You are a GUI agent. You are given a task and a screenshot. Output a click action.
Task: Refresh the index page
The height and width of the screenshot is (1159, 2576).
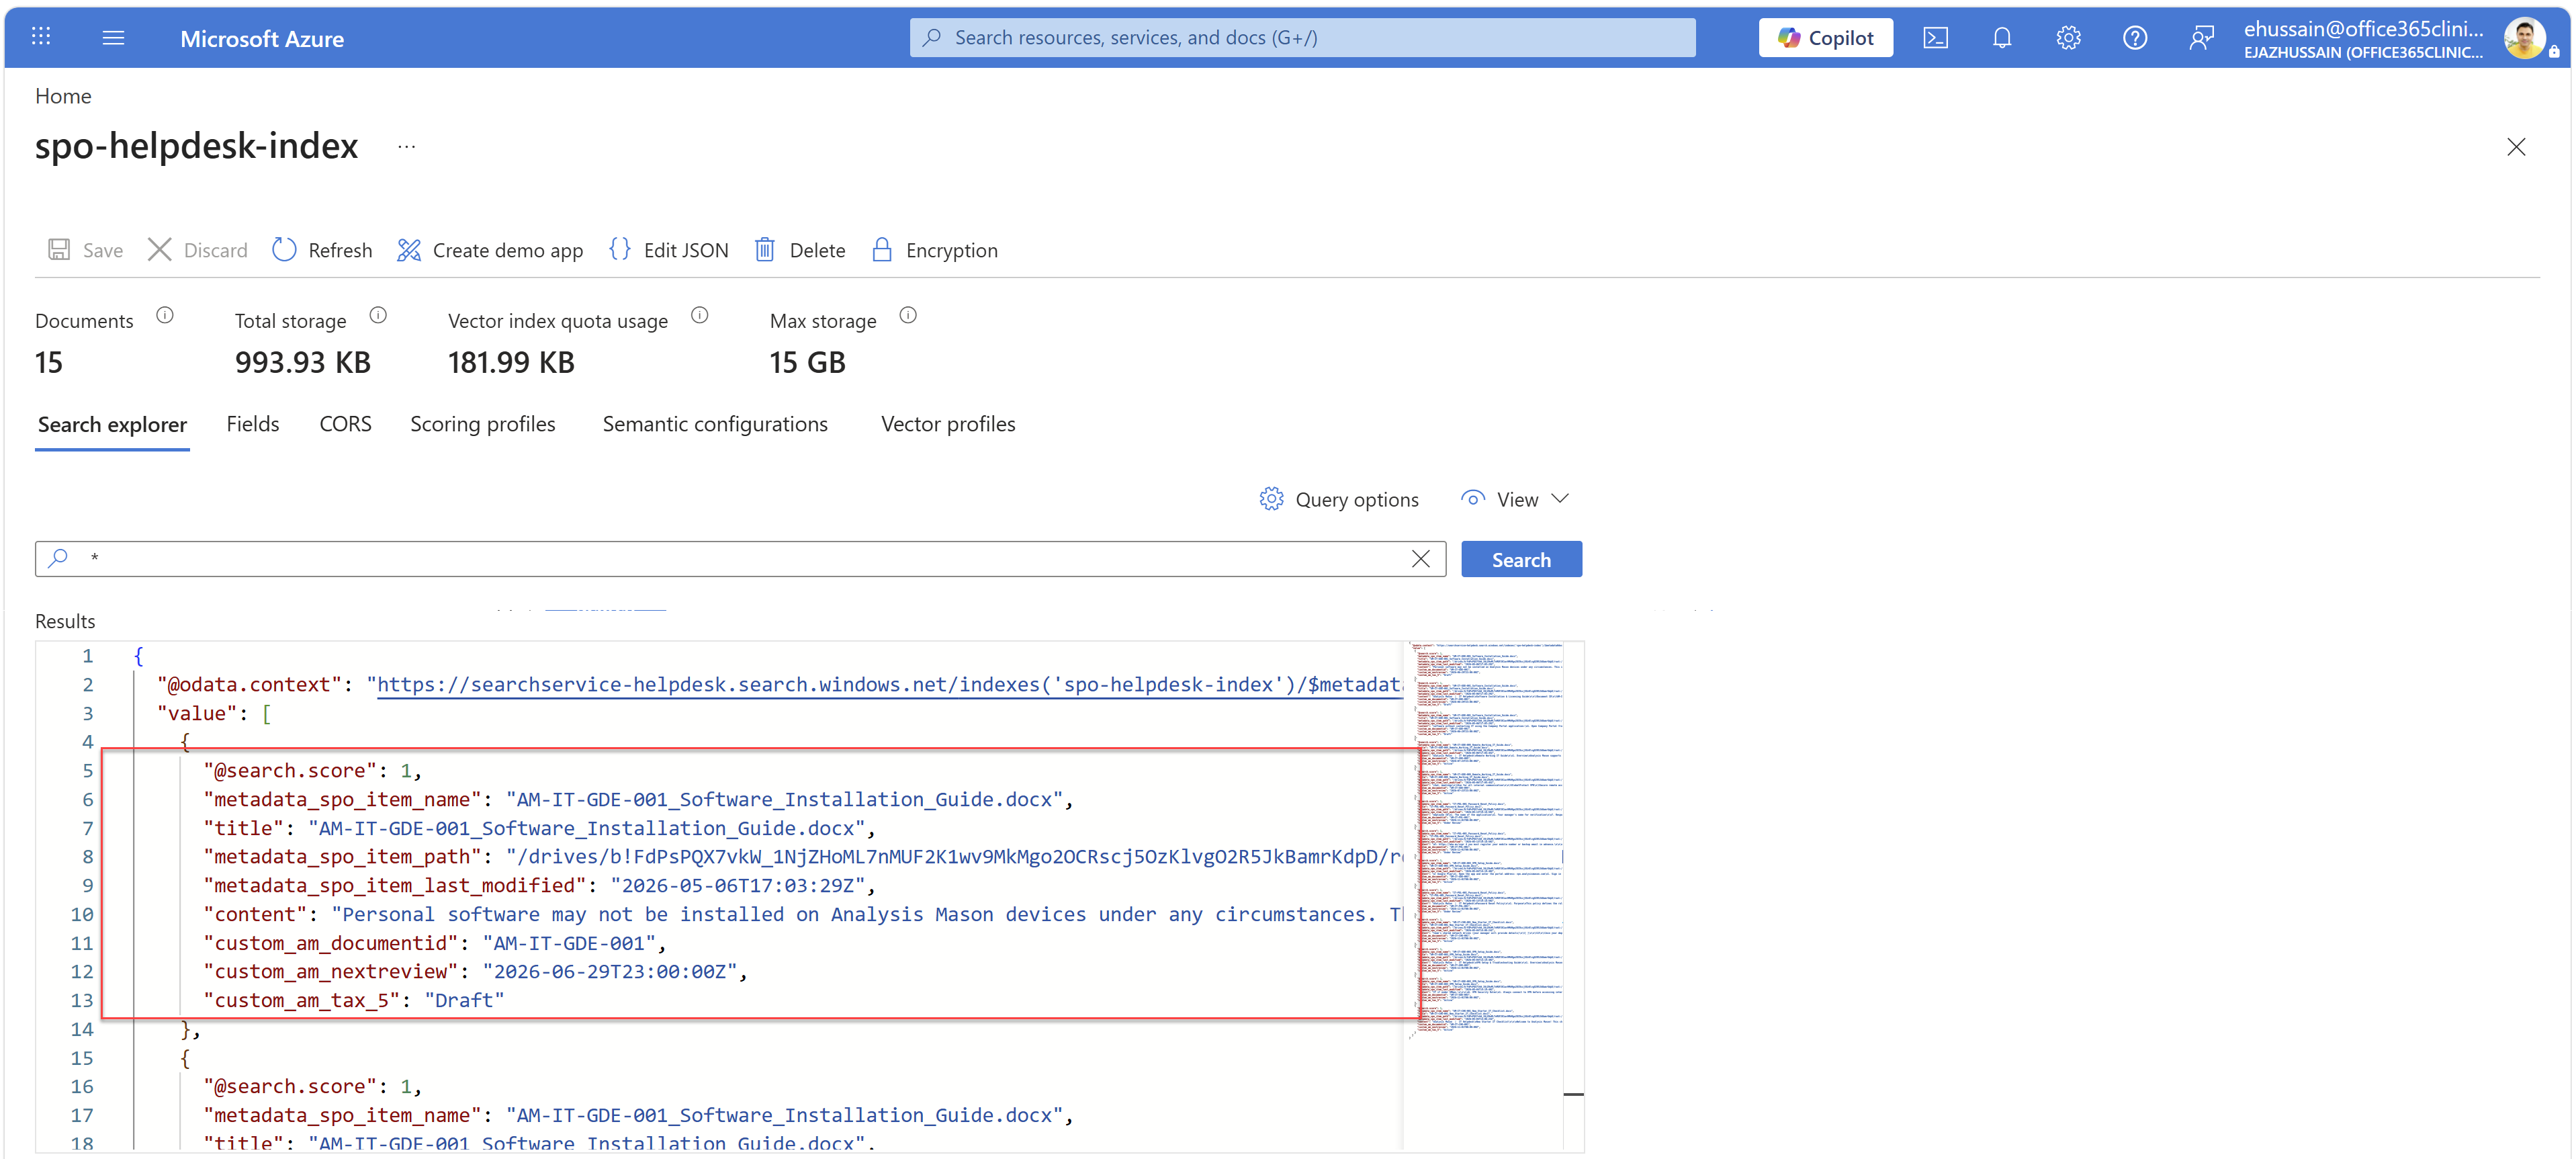click(322, 250)
